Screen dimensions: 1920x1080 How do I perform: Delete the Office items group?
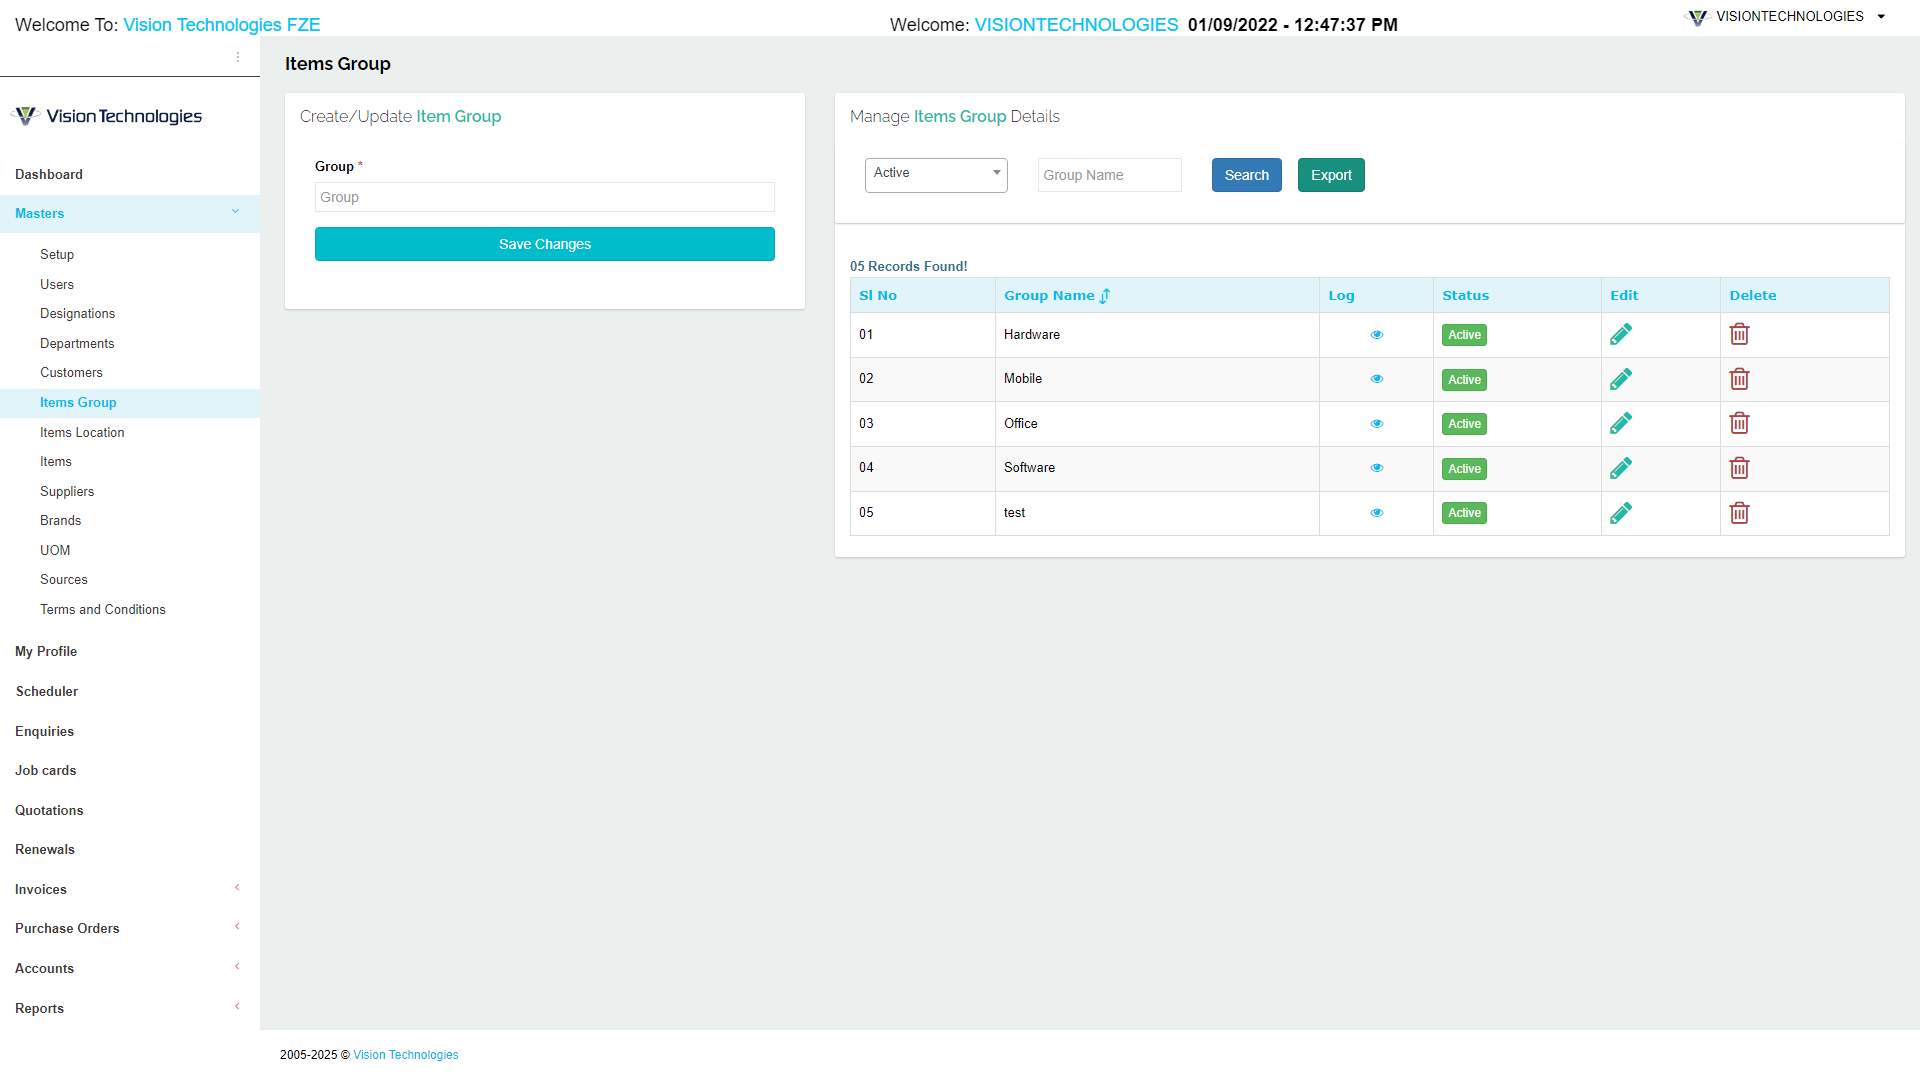coord(1739,423)
